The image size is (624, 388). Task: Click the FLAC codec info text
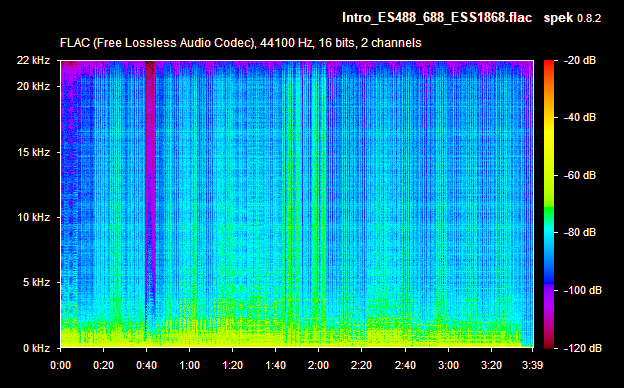[240, 43]
